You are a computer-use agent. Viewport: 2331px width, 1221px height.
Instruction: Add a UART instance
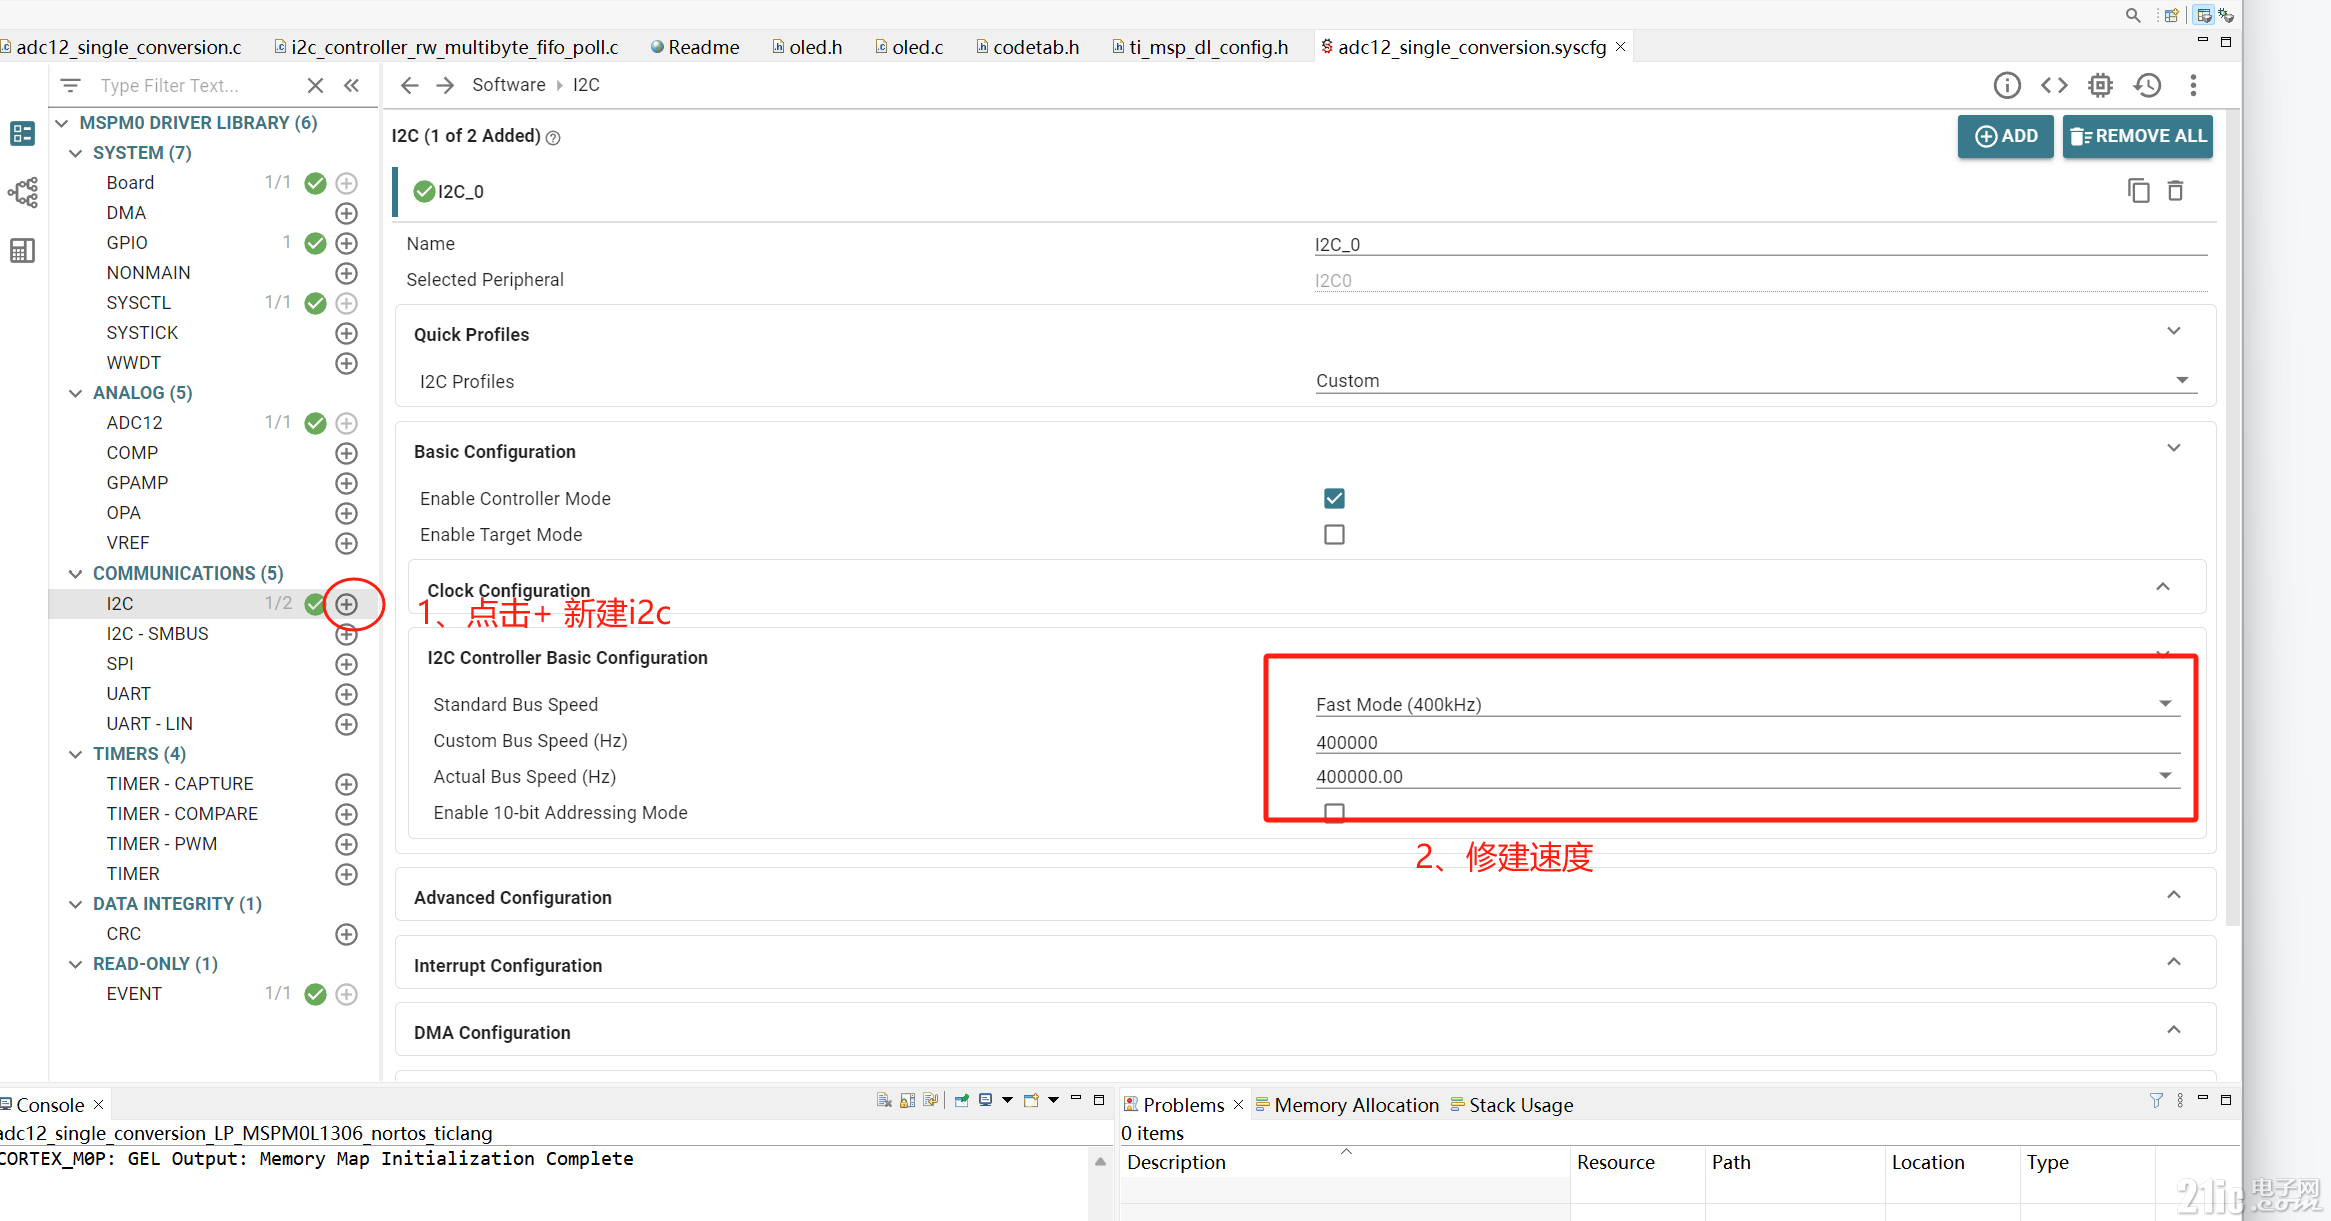tap(346, 694)
